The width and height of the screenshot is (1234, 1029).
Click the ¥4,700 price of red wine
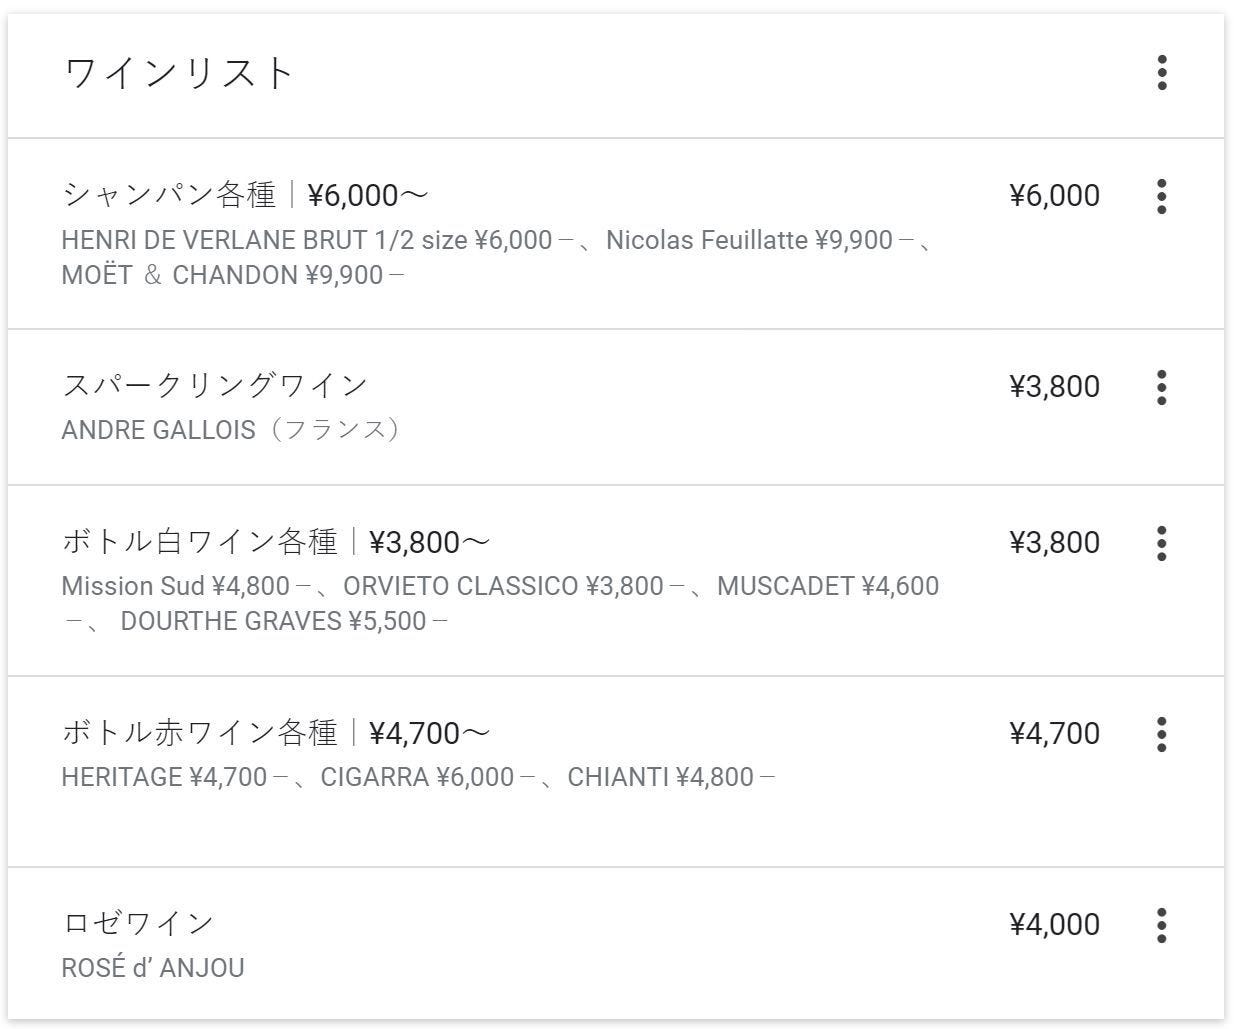(1054, 733)
